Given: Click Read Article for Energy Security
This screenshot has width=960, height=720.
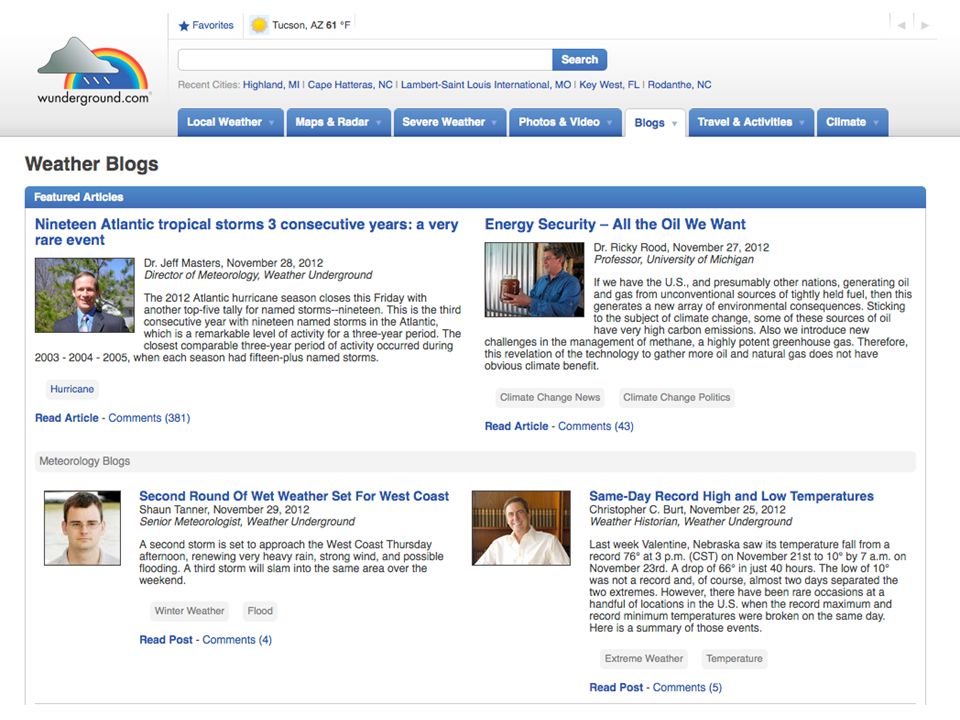Looking at the screenshot, I should click(516, 426).
